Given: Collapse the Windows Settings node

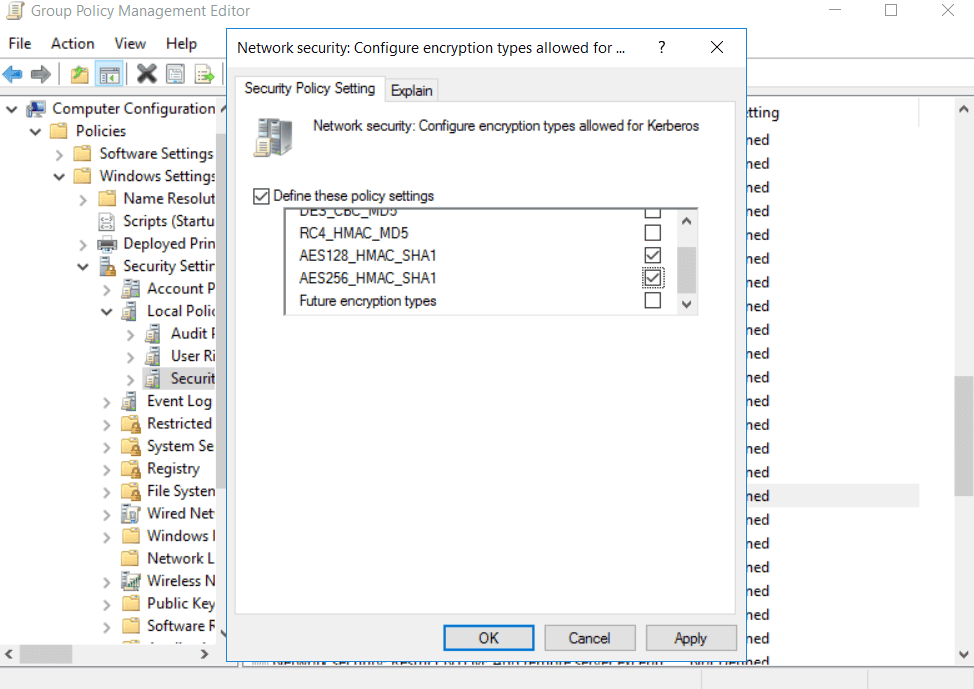Looking at the screenshot, I should tap(59, 177).
